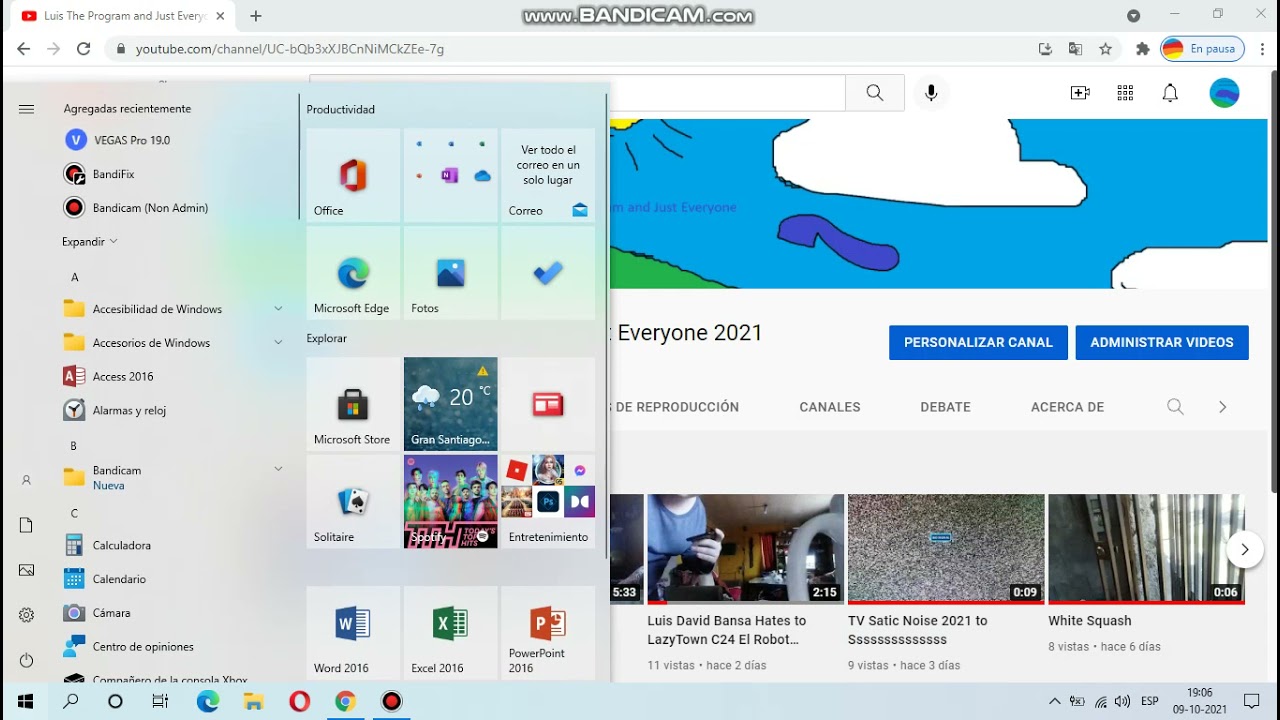The width and height of the screenshot is (1280, 720).
Task: Open the Fotos tile
Action: tap(450, 273)
